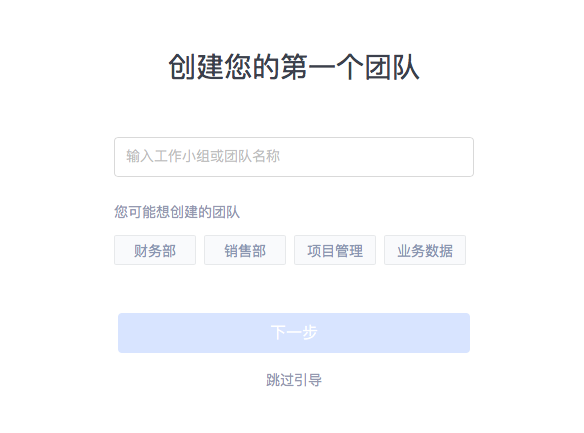Click the 创建您的第一个团队 heading
Screen dimensions: 584x433
click(294, 67)
